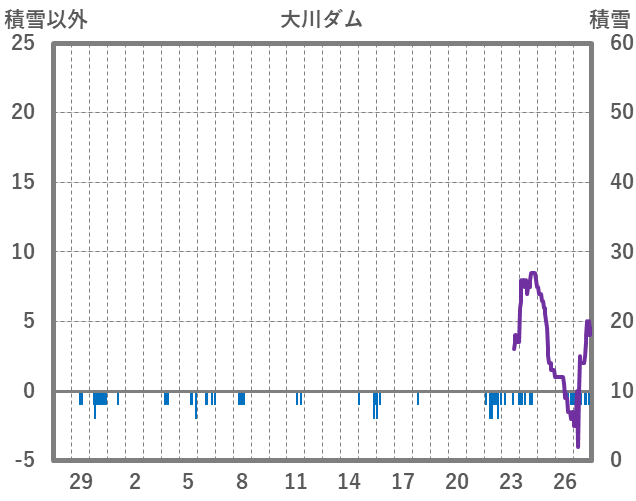Click the date label 23 on x-axis

tap(510, 479)
